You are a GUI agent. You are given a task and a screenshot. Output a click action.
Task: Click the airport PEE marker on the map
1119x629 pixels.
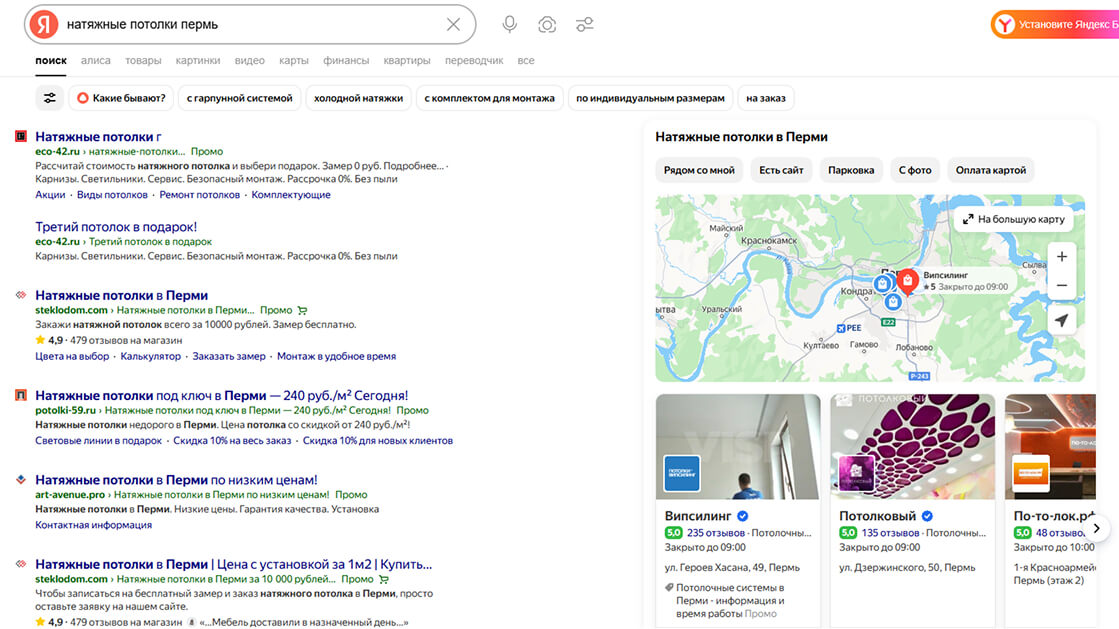pyautogui.click(x=849, y=328)
